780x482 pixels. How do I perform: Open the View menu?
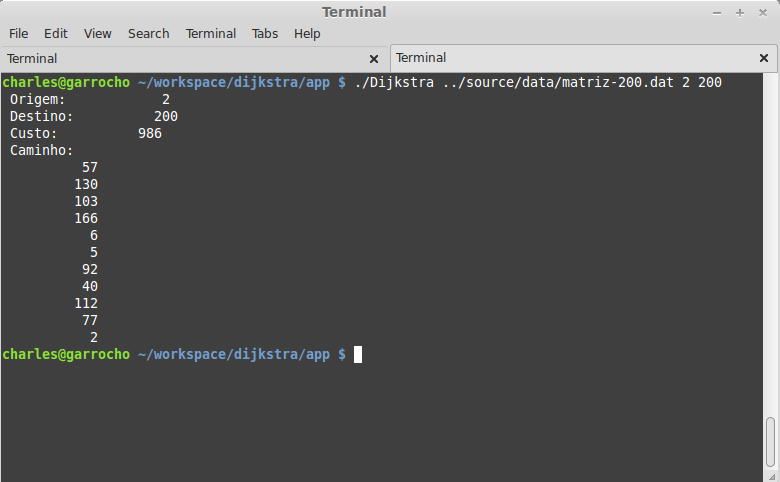tap(98, 33)
